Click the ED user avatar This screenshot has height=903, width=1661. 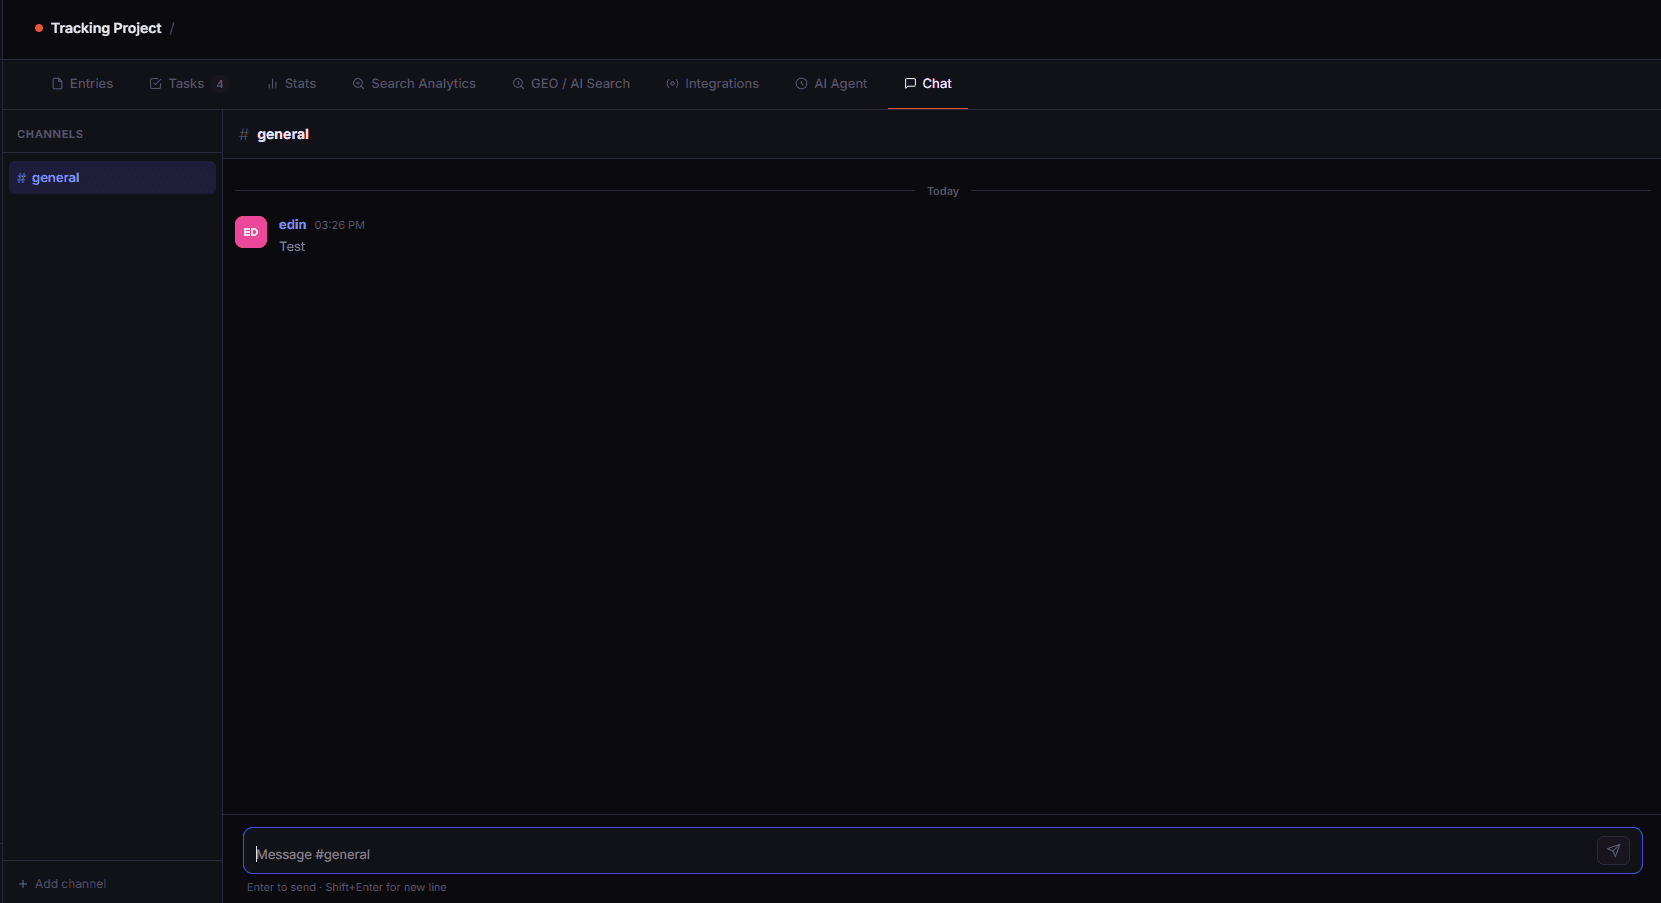click(x=251, y=232)
